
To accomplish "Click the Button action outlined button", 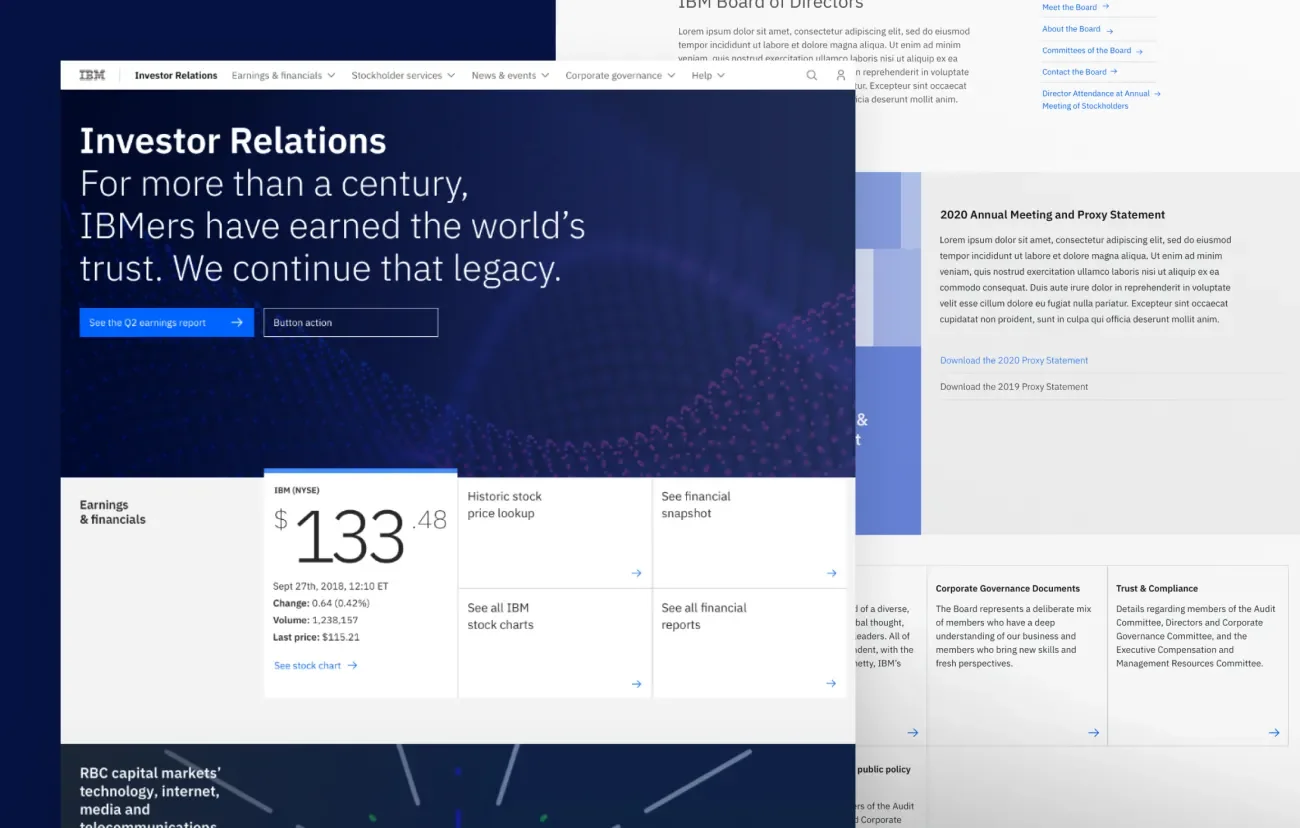I will (x=351, y=322).
